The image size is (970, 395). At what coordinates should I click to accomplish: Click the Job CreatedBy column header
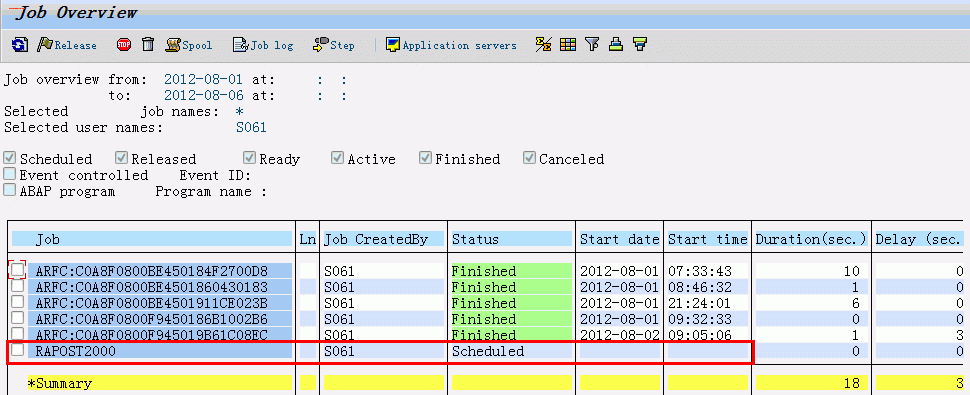384,239
